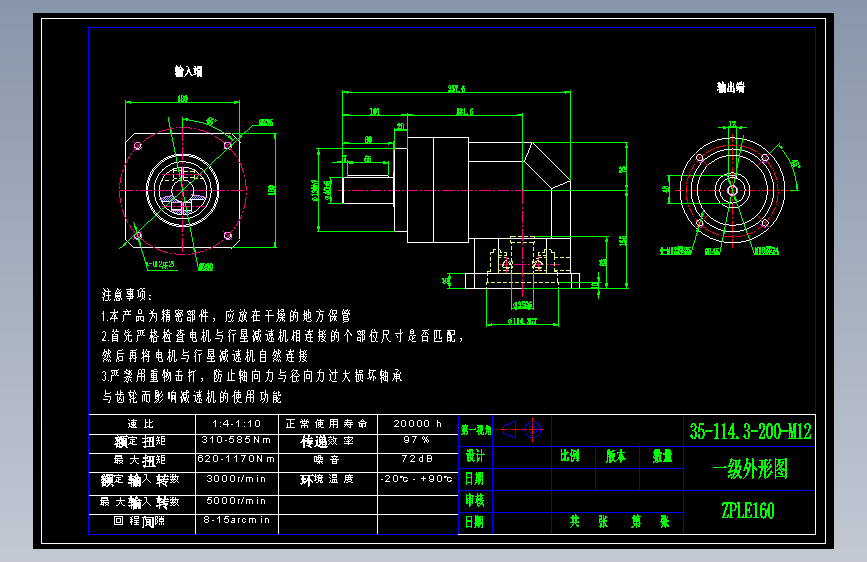Click the 审核 title block label
Viewport: 867px width, 562px height.
coord(475,501)
